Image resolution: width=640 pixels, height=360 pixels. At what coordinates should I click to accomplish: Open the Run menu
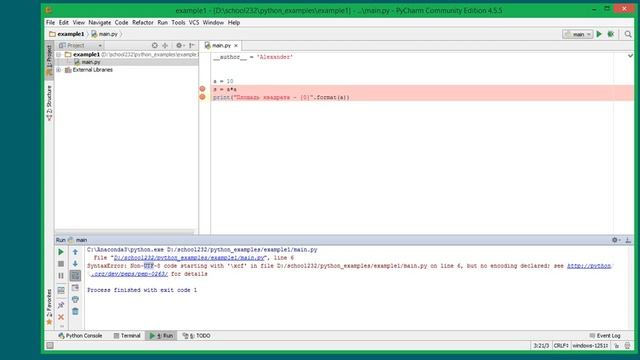coord(162,22)
